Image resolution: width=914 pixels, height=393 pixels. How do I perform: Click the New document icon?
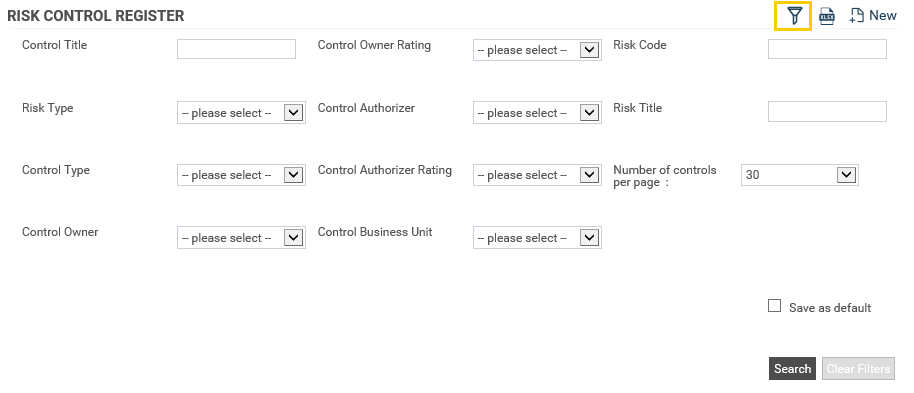tap(856, 16)
